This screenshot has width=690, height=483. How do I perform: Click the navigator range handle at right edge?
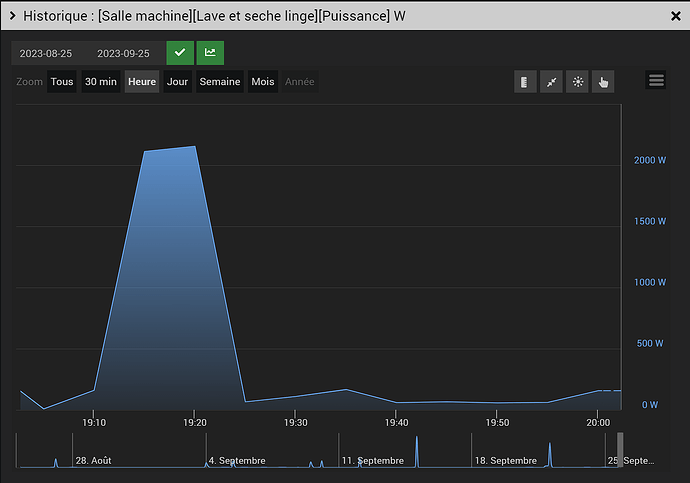coord(620,450)
